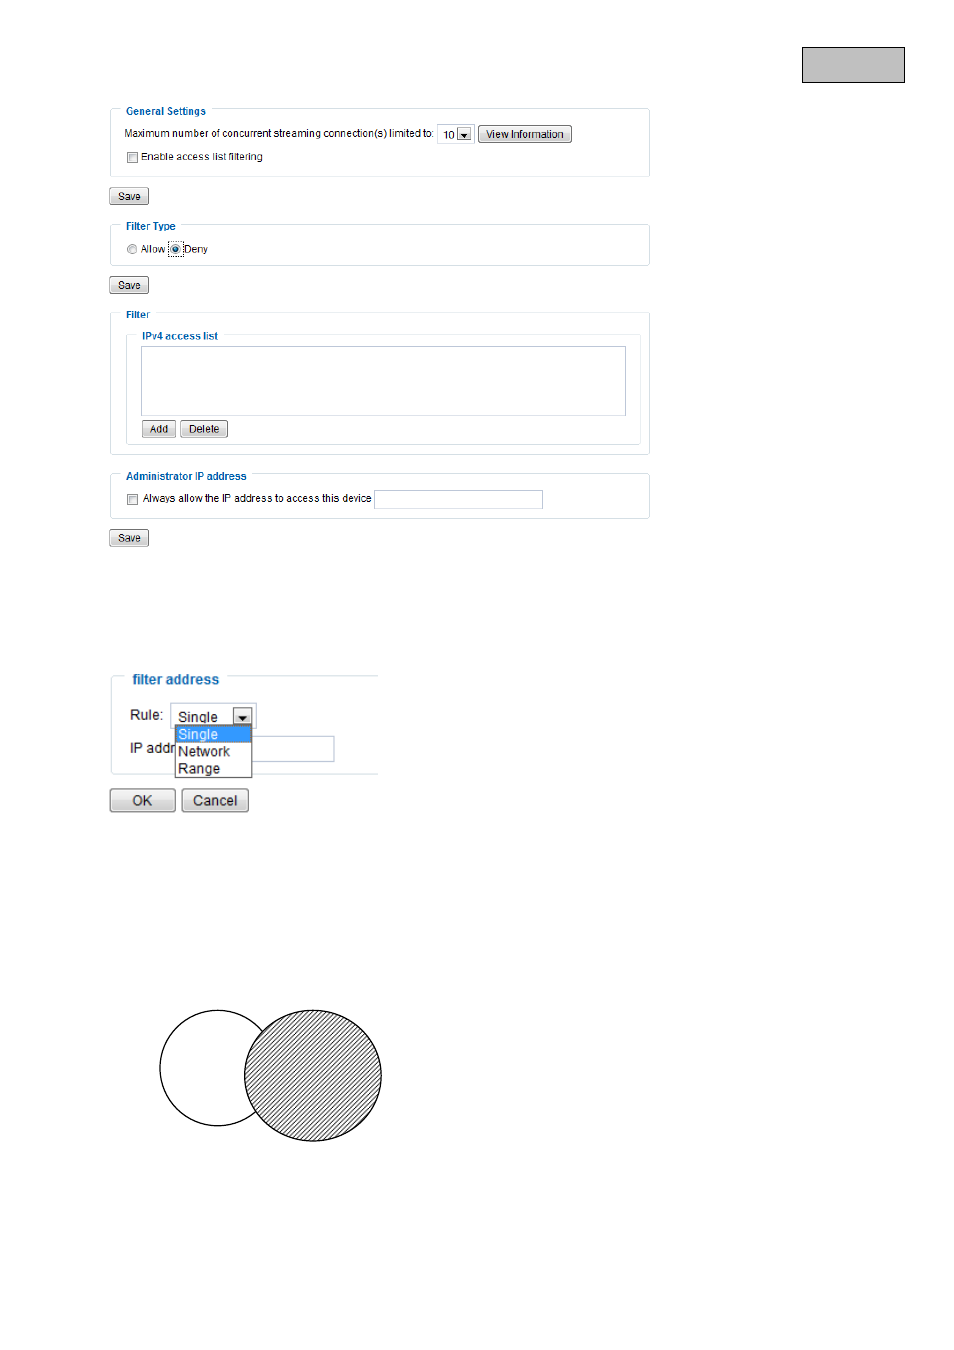Focus the administrator IP address field
The image size is (954, 1350).
pos(458,499)
